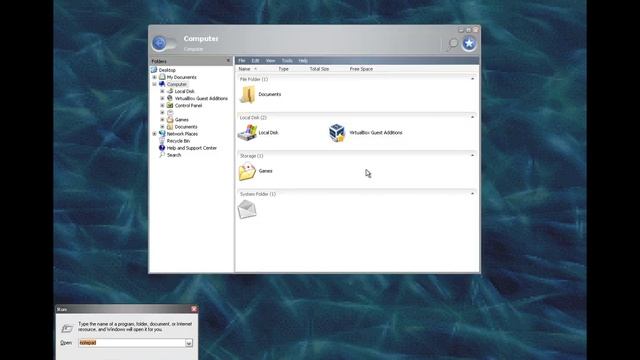Image resolution: width=640 pixels, height=360 pixels.
Task: Select Documents in the folder tree
Action: (186, 127)
